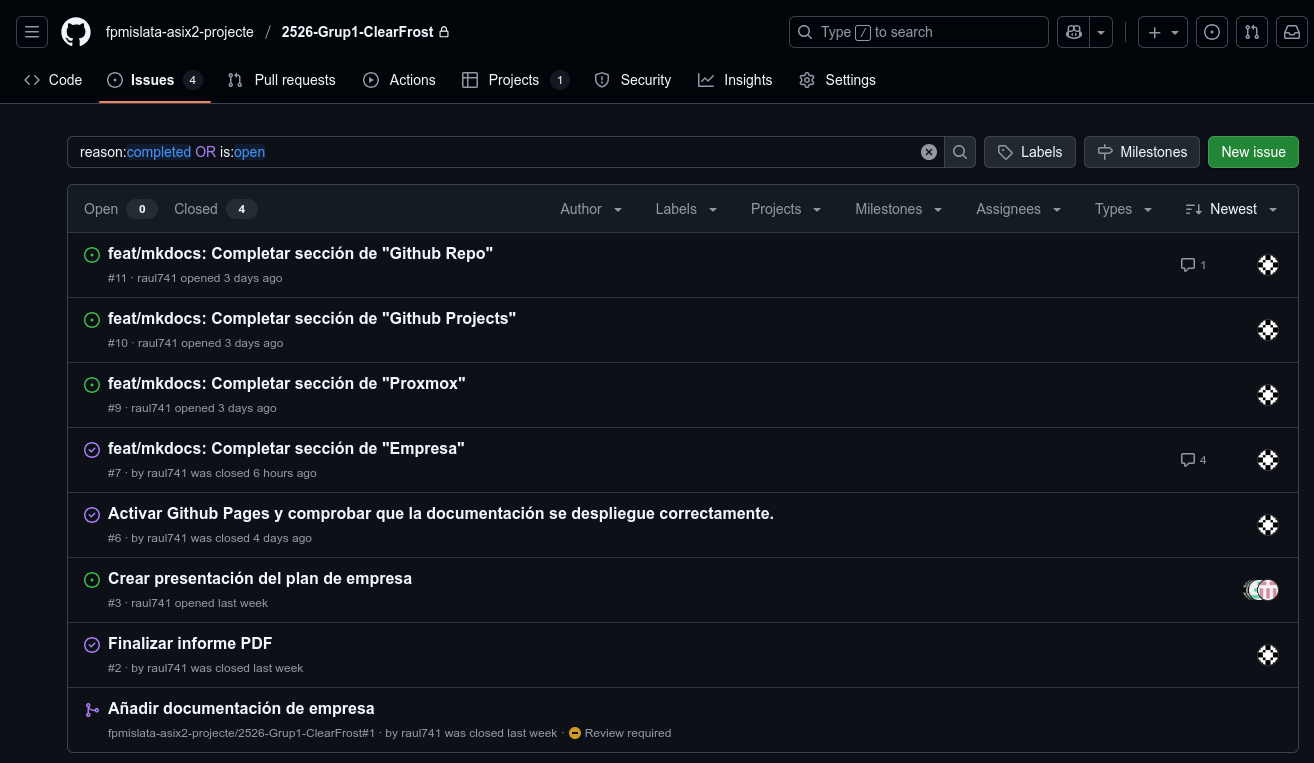
Task: Open the Actions tab
Action: [399, 80]
